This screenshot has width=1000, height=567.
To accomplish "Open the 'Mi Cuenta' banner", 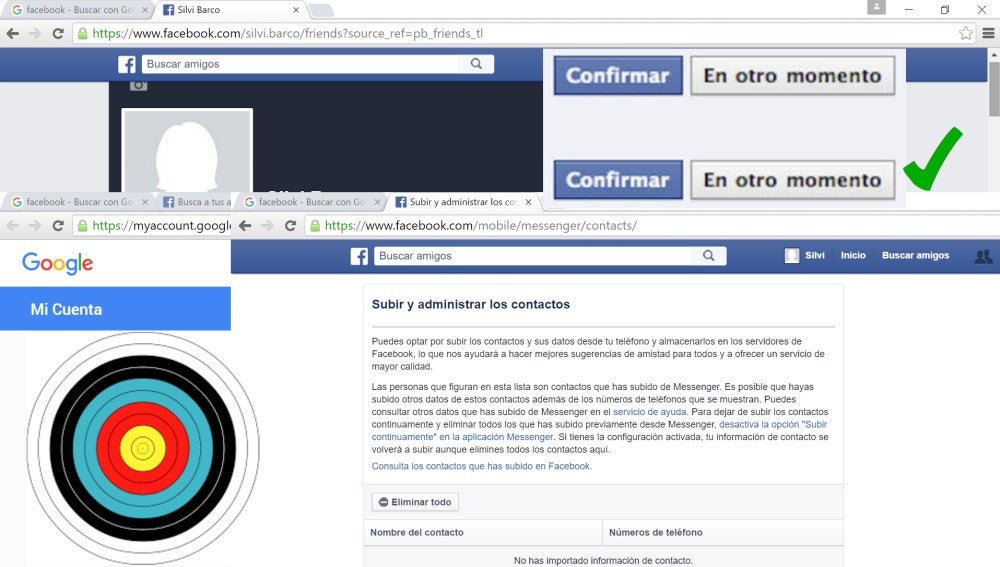I will pyautogui.click(x=115, y=309).
